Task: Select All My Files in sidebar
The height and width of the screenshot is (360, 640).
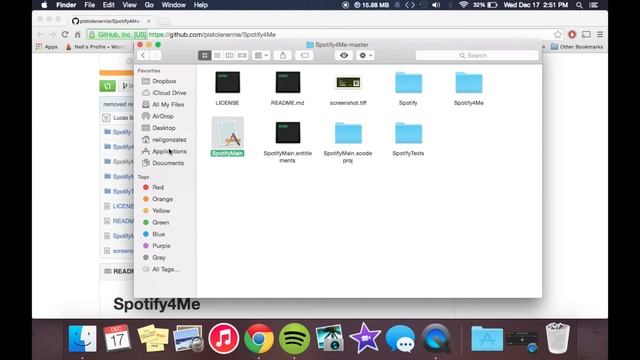Action: click(x=168, y=104)
